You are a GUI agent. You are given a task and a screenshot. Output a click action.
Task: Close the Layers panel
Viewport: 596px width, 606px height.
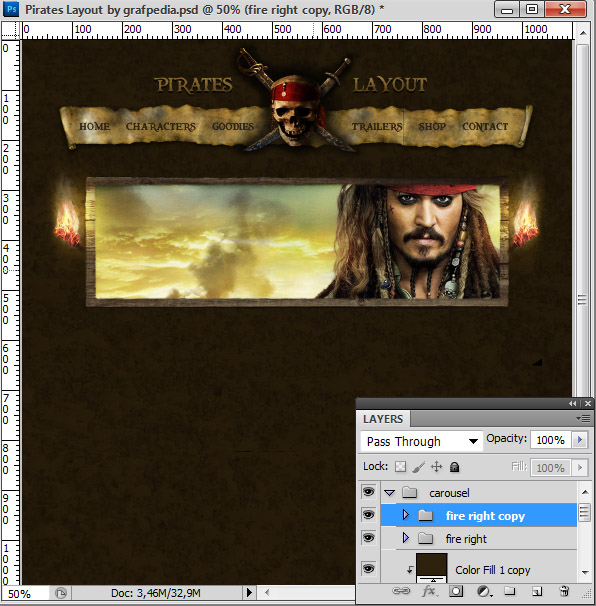pyautogui.click(x=588, y=403)
